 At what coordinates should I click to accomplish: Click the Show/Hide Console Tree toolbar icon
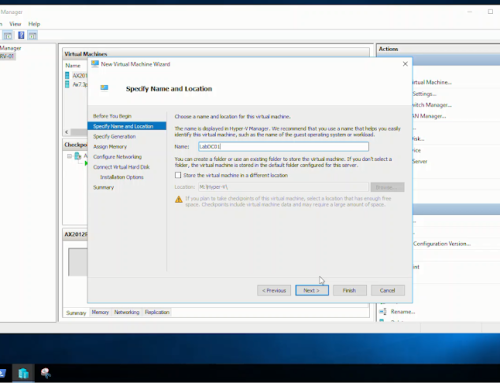click(8, 35)
